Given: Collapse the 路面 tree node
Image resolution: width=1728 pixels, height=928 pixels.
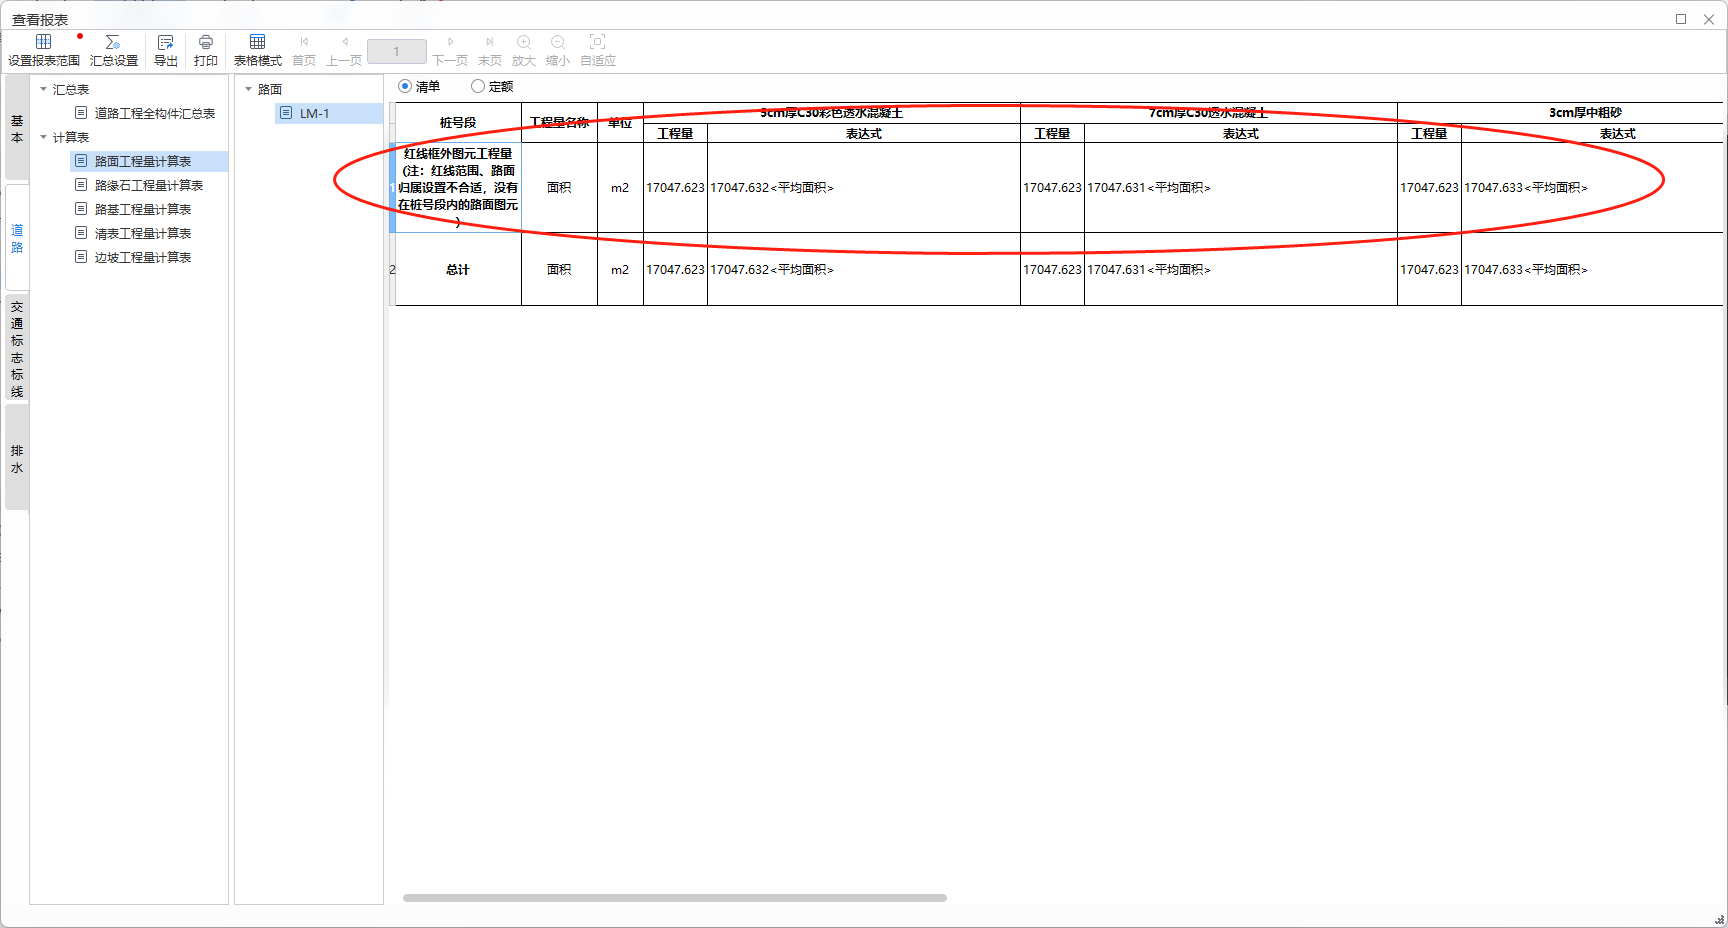Looking at the screenshot, I should pyautogui.click(x=248, y=89).
